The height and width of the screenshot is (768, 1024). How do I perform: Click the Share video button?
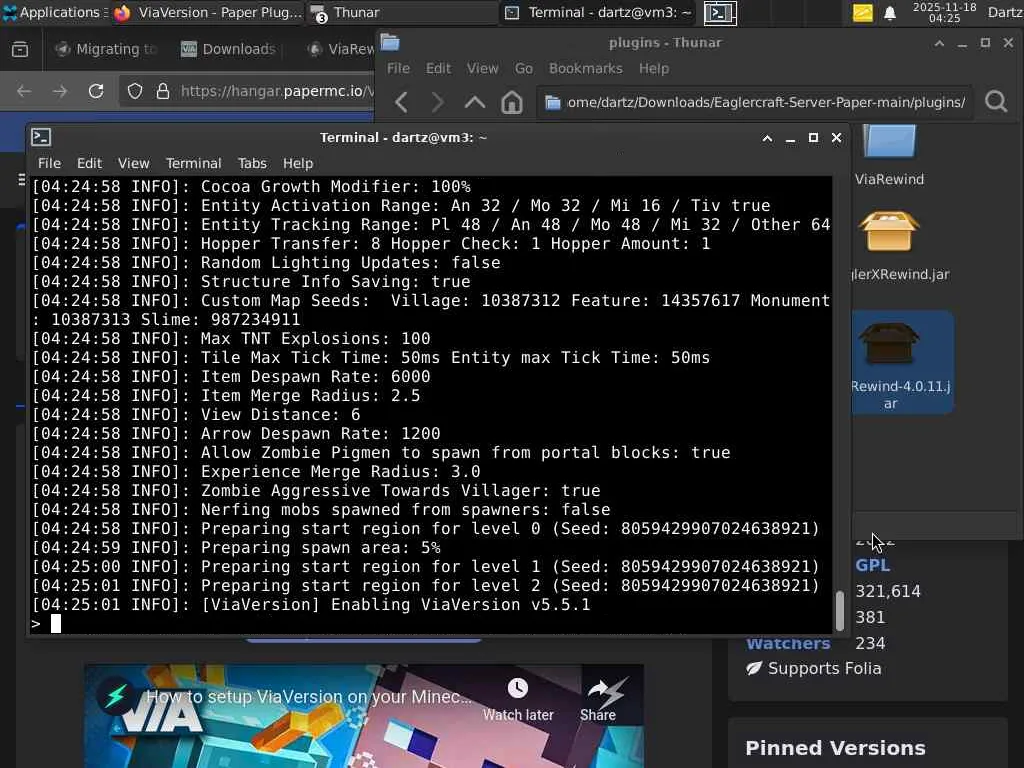tap(598, 700)
